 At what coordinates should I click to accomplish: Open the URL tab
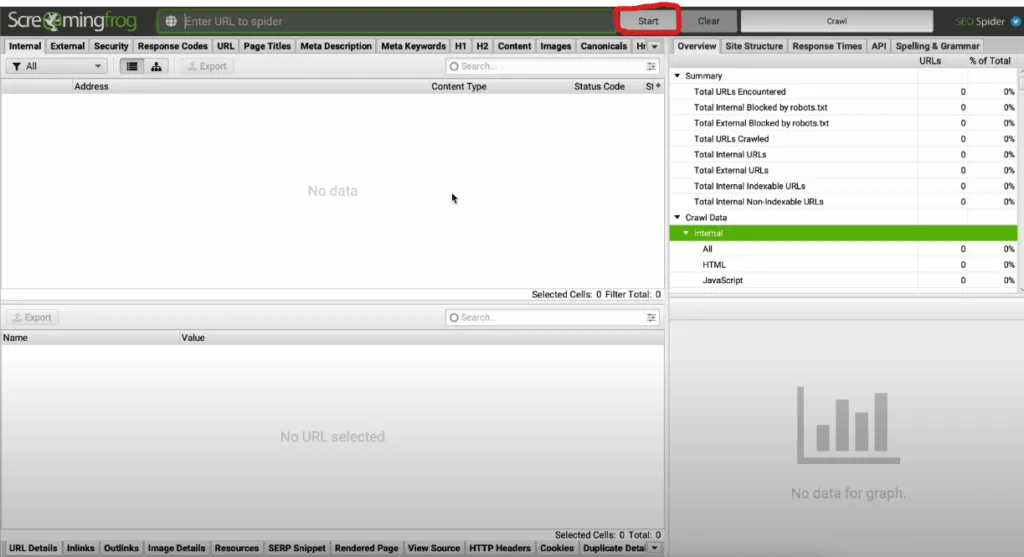click(225, 46)
